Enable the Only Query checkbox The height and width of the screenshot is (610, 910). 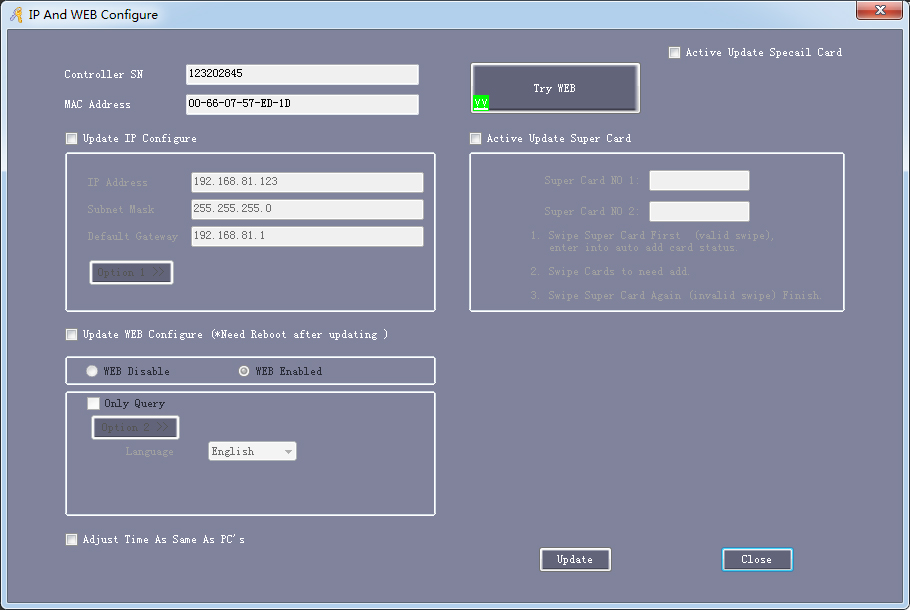point(94,404)
